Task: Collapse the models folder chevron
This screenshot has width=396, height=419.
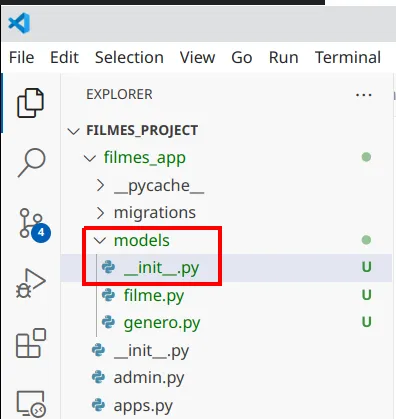Action: pos(100,240)
